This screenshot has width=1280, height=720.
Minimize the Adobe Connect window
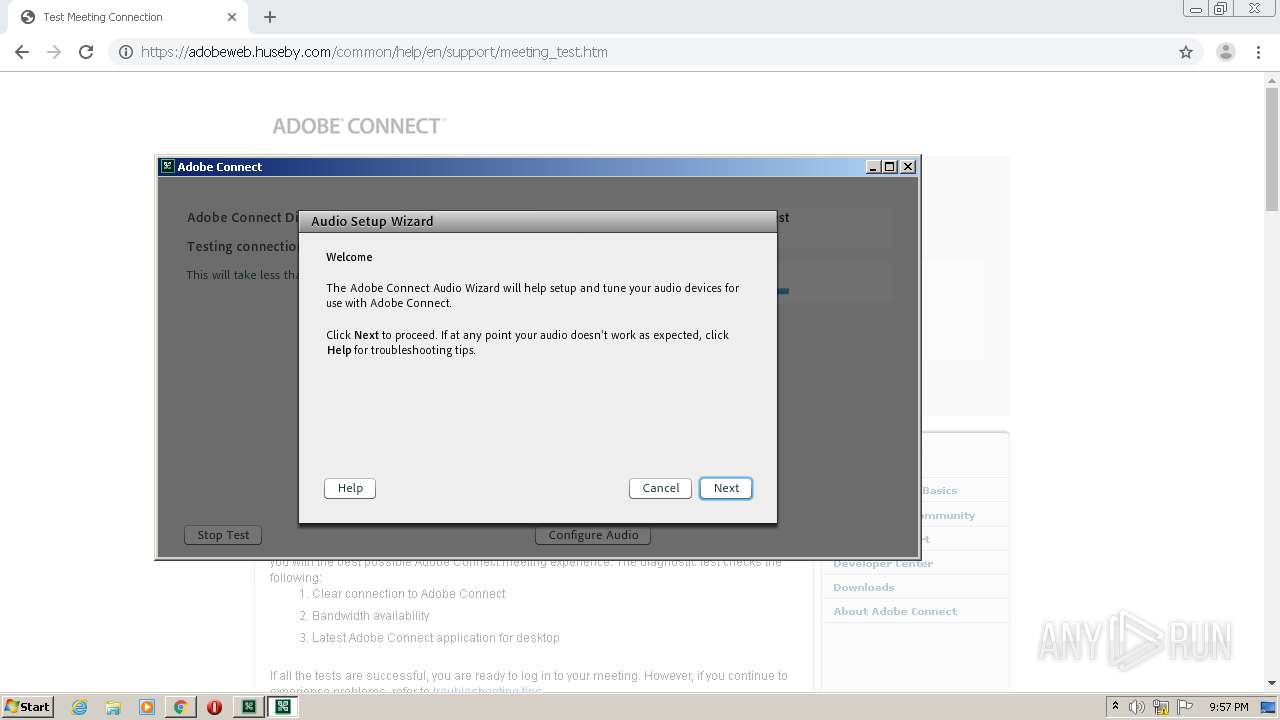[873, 167]
